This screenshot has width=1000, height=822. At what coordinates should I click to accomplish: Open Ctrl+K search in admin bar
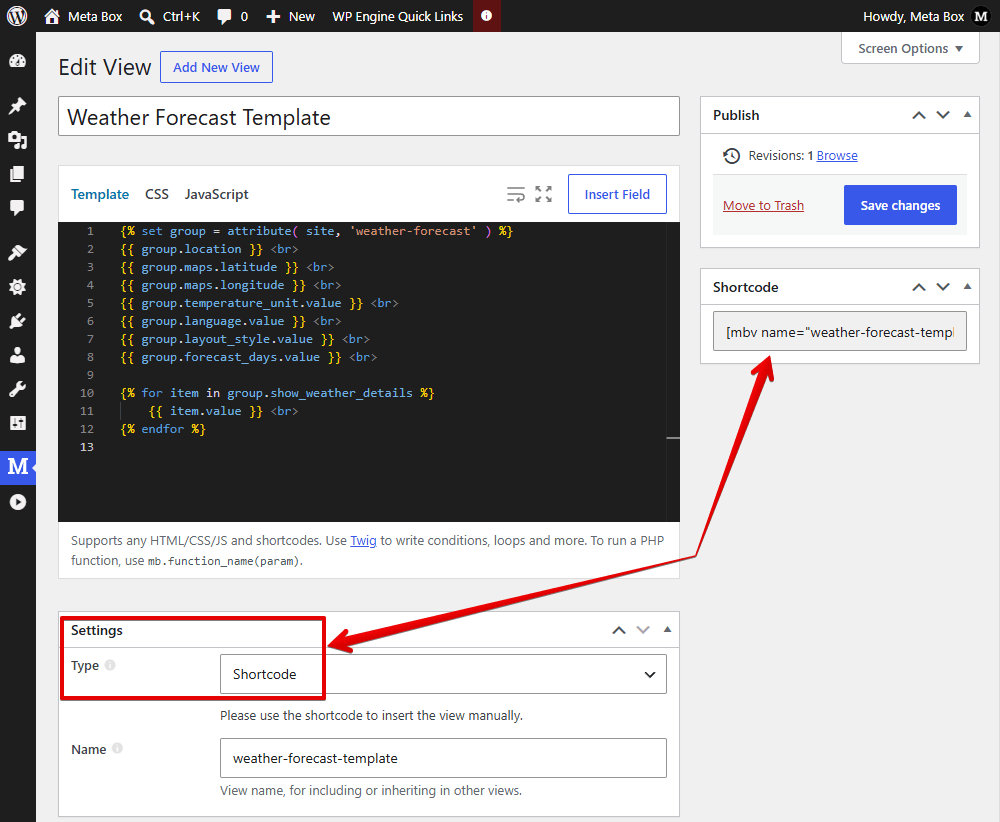pyautogui.click(x=170, y=16)
